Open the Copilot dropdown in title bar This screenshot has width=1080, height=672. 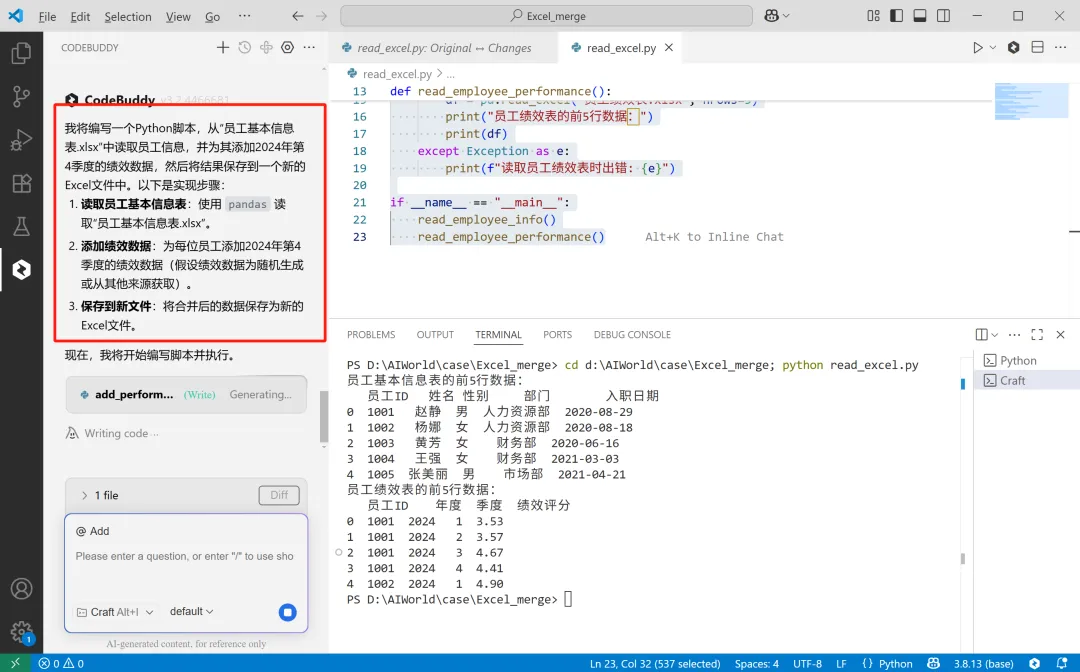point(777,16)
